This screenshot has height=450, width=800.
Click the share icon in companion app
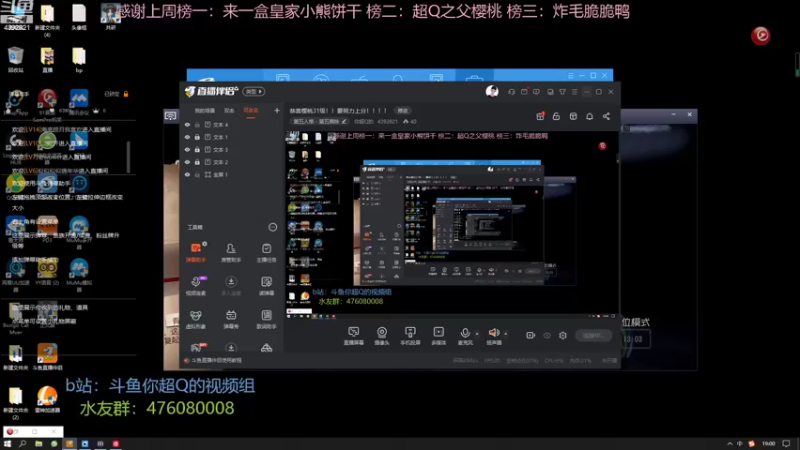point(606,116)
